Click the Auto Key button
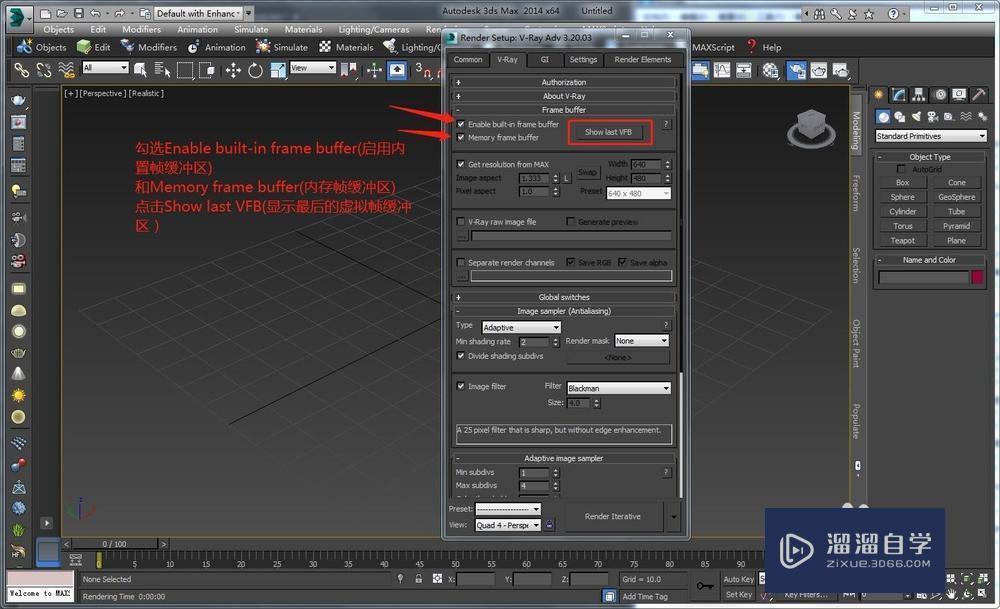This screenshot has height=609, width=1000. [738, 579]
